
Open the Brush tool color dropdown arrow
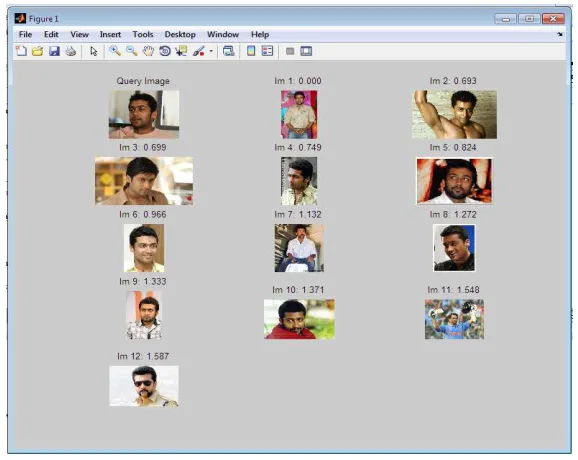point(211,51)
